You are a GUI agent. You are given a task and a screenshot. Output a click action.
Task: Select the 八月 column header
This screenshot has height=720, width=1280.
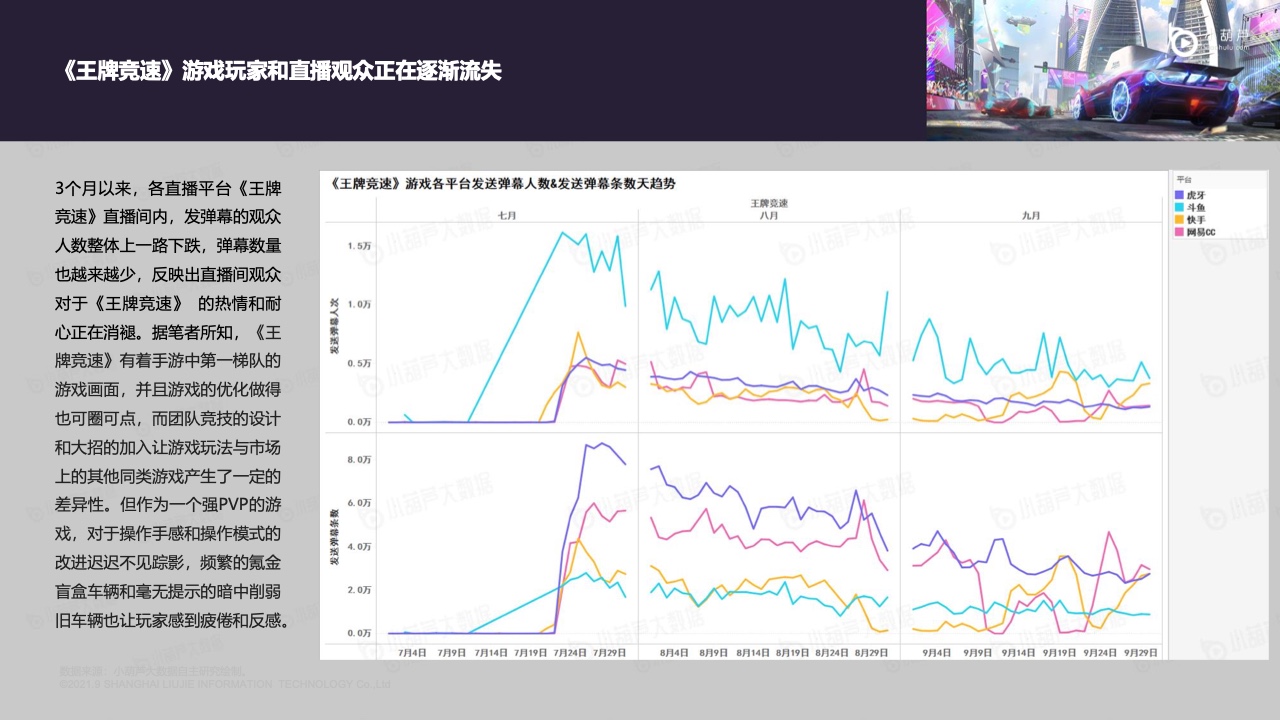(x=769, y=215)
